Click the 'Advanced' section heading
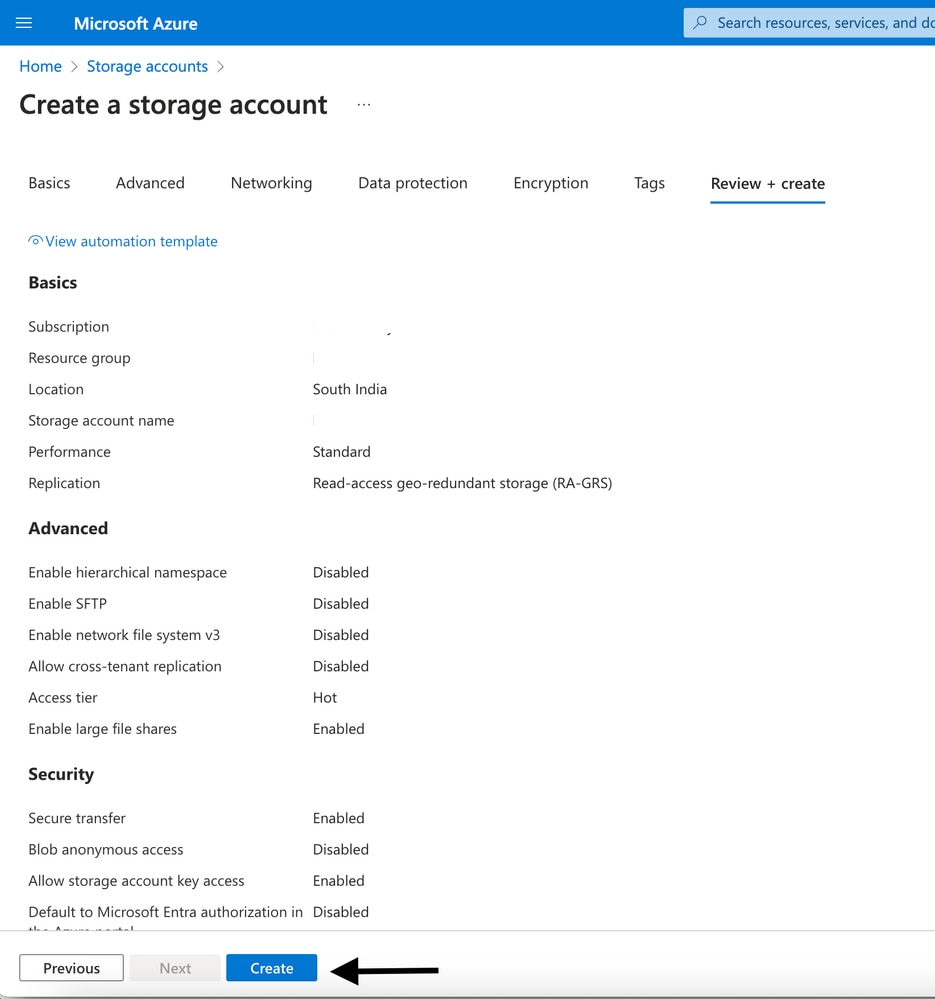 [68, 528]
